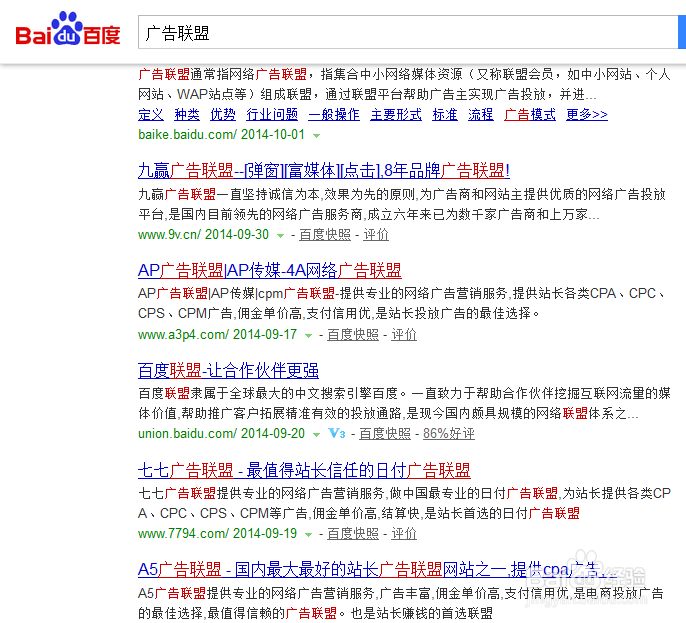Click 评价 for the www.7794.com result

click(x=404, y=533)
